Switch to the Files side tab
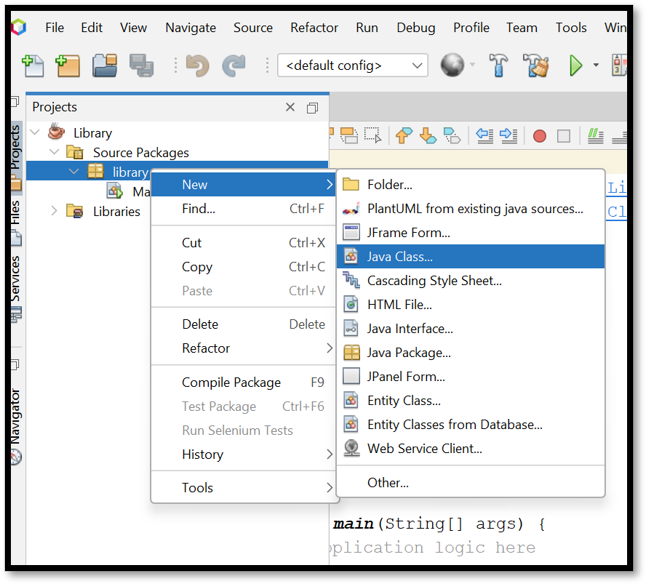The width and height of the screenshot is (646, 584). (16, 222)
